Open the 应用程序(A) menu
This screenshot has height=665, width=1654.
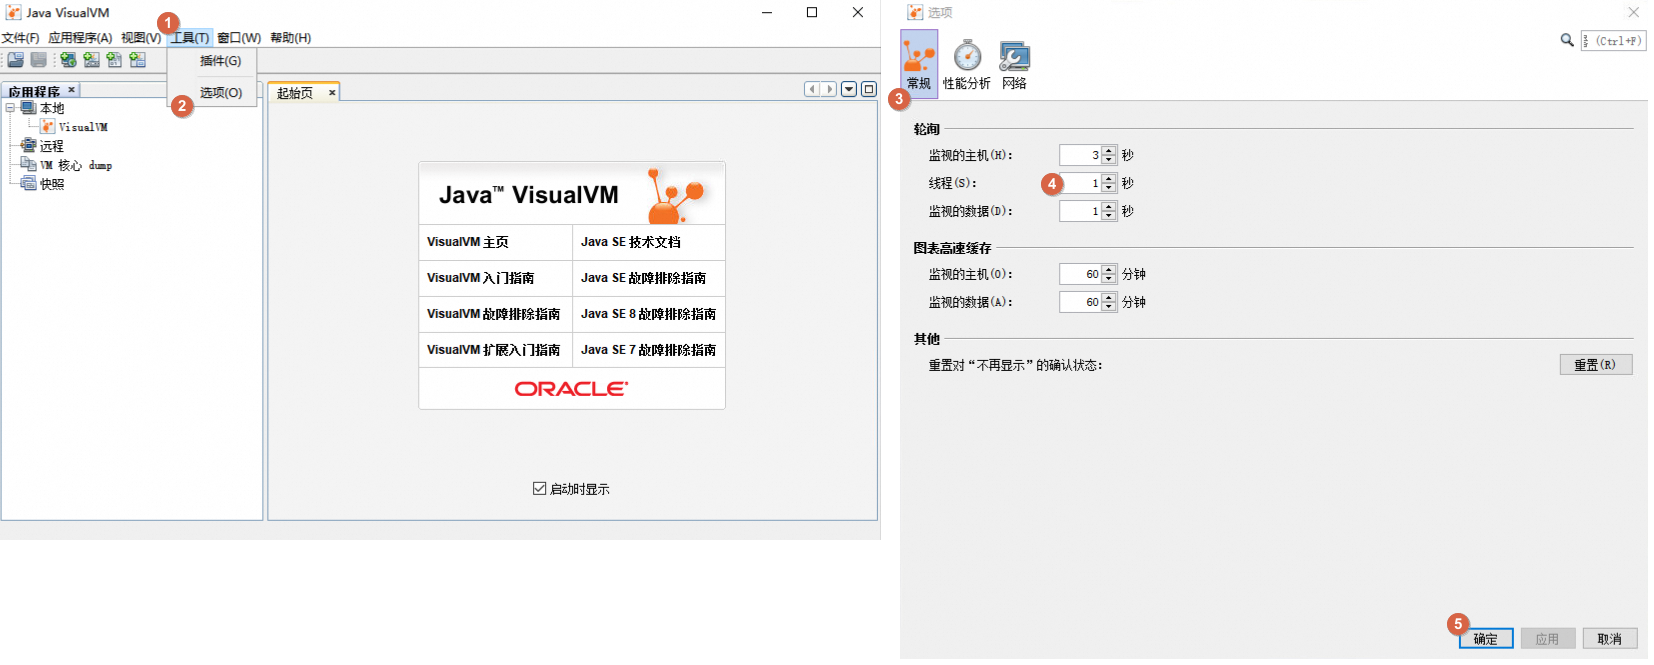pos(80,38)
